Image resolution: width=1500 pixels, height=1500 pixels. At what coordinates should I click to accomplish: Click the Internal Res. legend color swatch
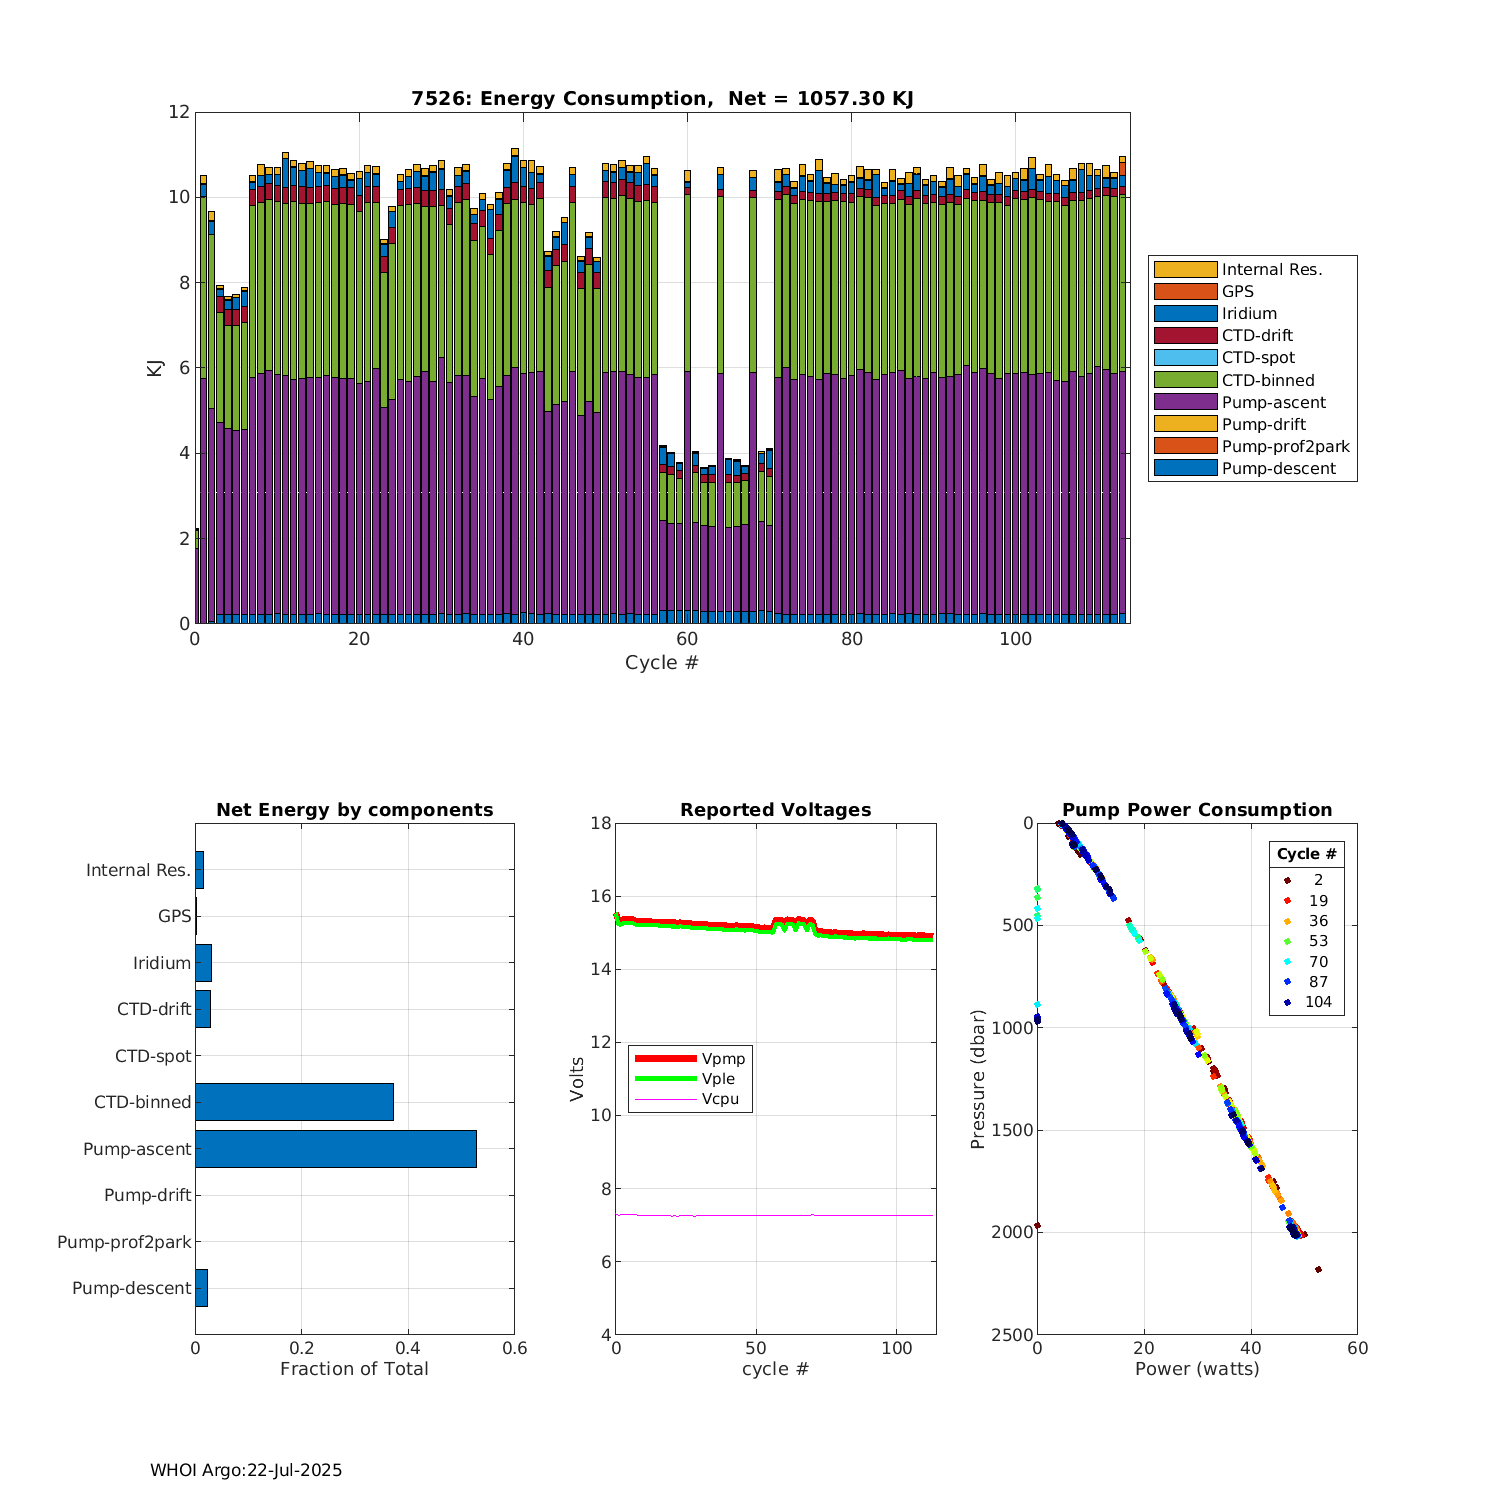(x=1185, y=269)
